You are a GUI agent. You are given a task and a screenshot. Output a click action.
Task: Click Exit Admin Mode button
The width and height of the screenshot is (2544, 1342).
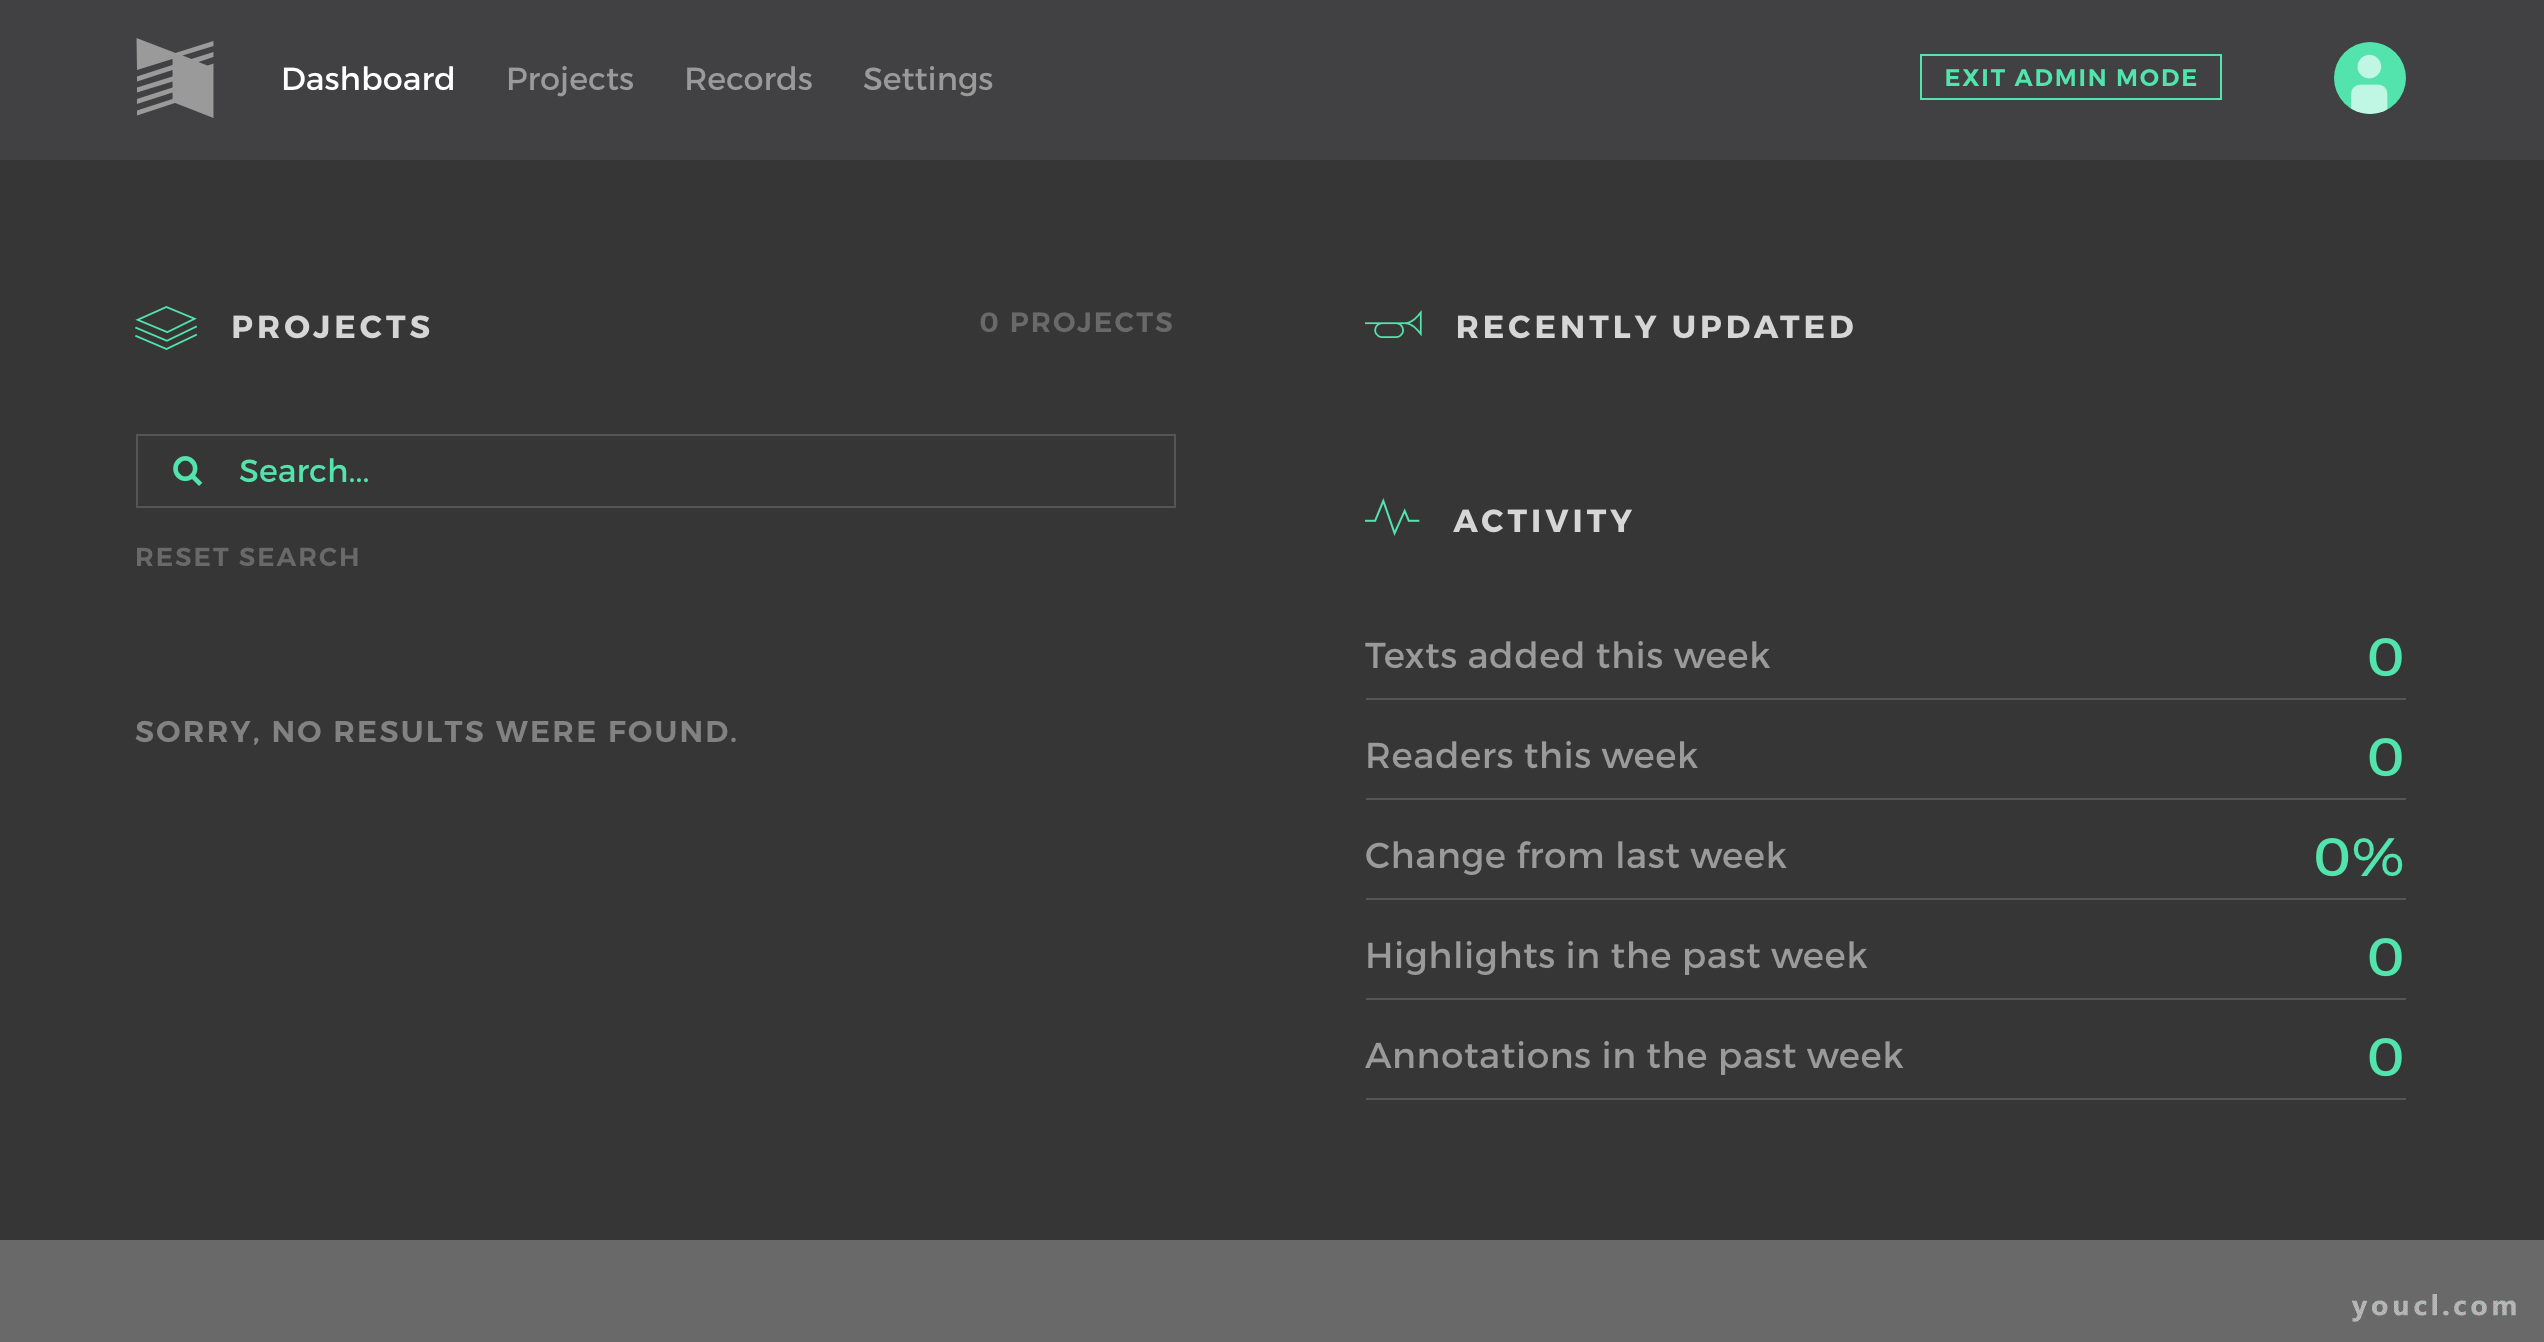(2070, 77)
